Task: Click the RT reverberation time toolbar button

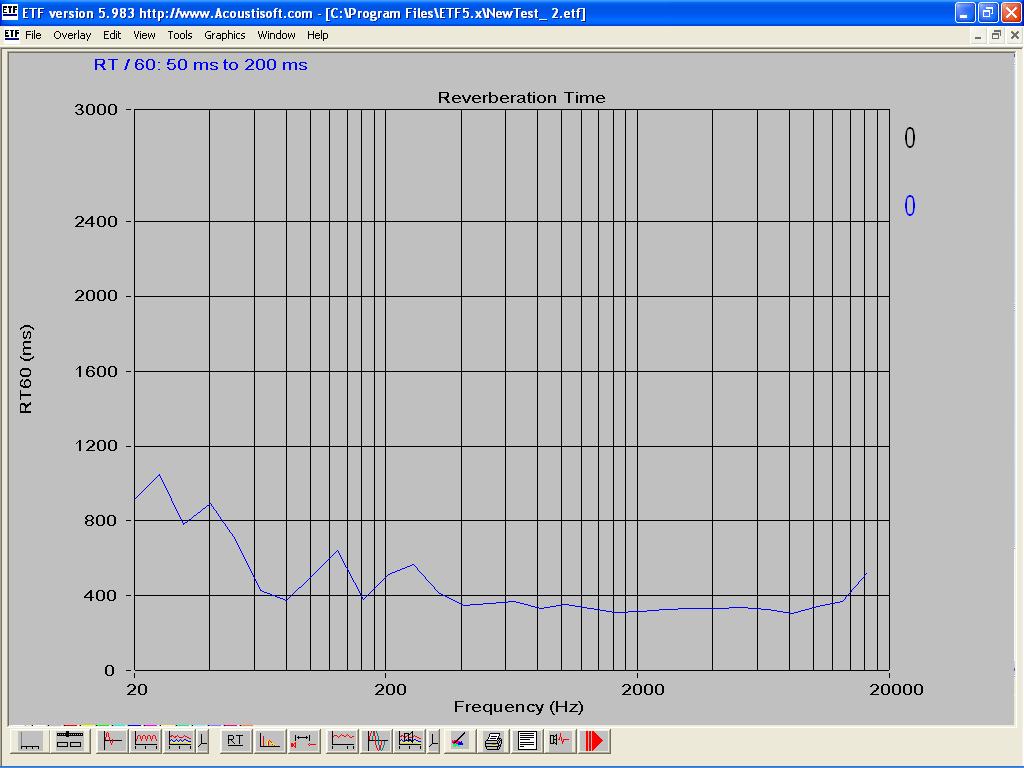Action: [x=235, y=741]
